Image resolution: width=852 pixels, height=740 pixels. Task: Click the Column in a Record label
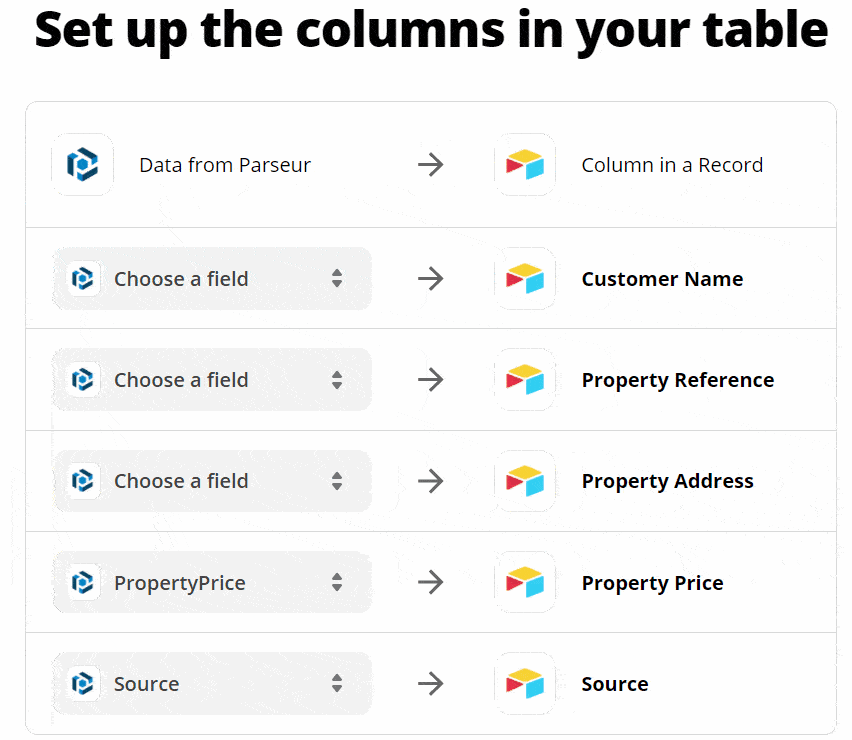click(671, 164)
